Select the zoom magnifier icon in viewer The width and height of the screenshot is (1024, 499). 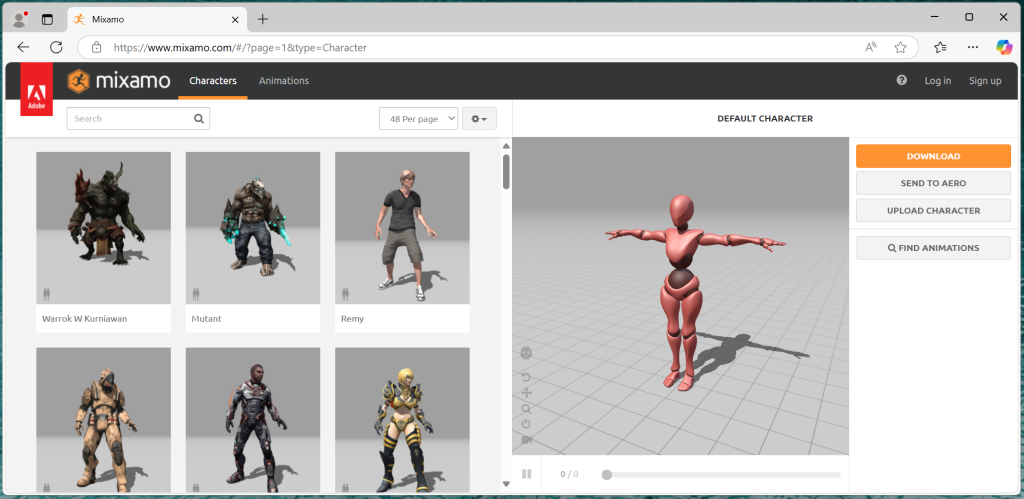[x=526, y=409]
